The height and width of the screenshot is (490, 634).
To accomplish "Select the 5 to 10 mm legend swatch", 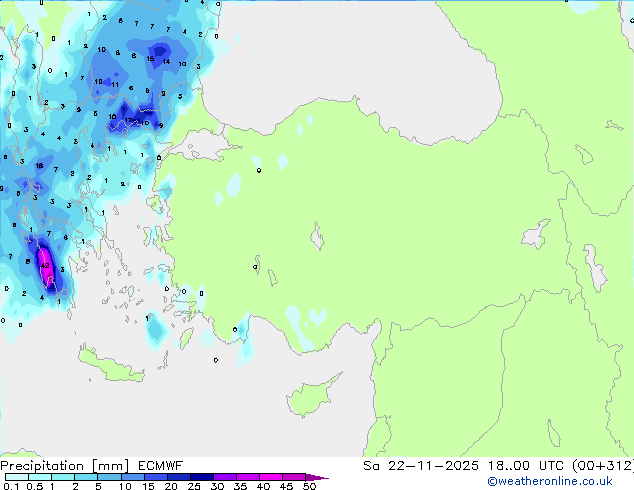I will coord(109,477).
